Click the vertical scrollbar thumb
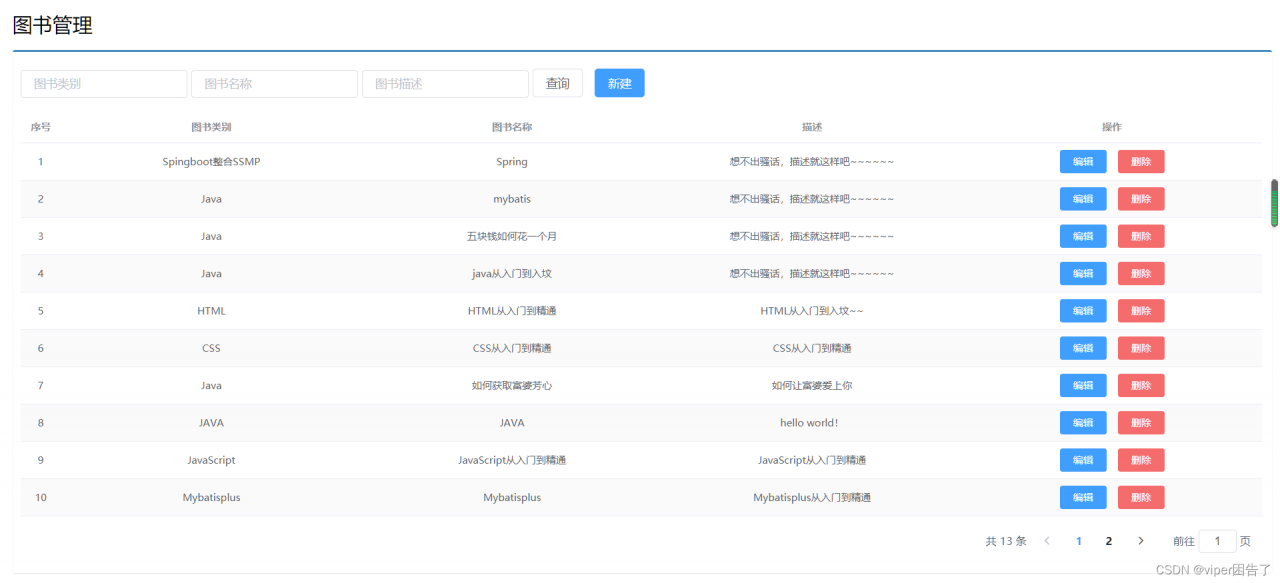 click(1275, 203)
